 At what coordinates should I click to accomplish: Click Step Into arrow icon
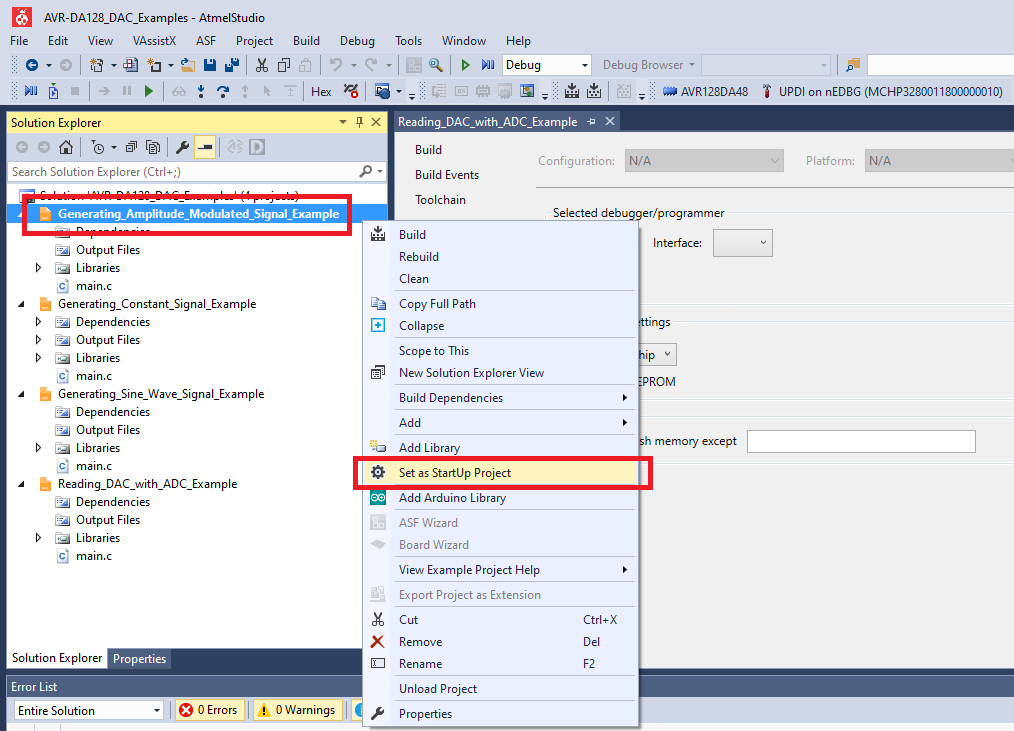(x=201, y=91)
